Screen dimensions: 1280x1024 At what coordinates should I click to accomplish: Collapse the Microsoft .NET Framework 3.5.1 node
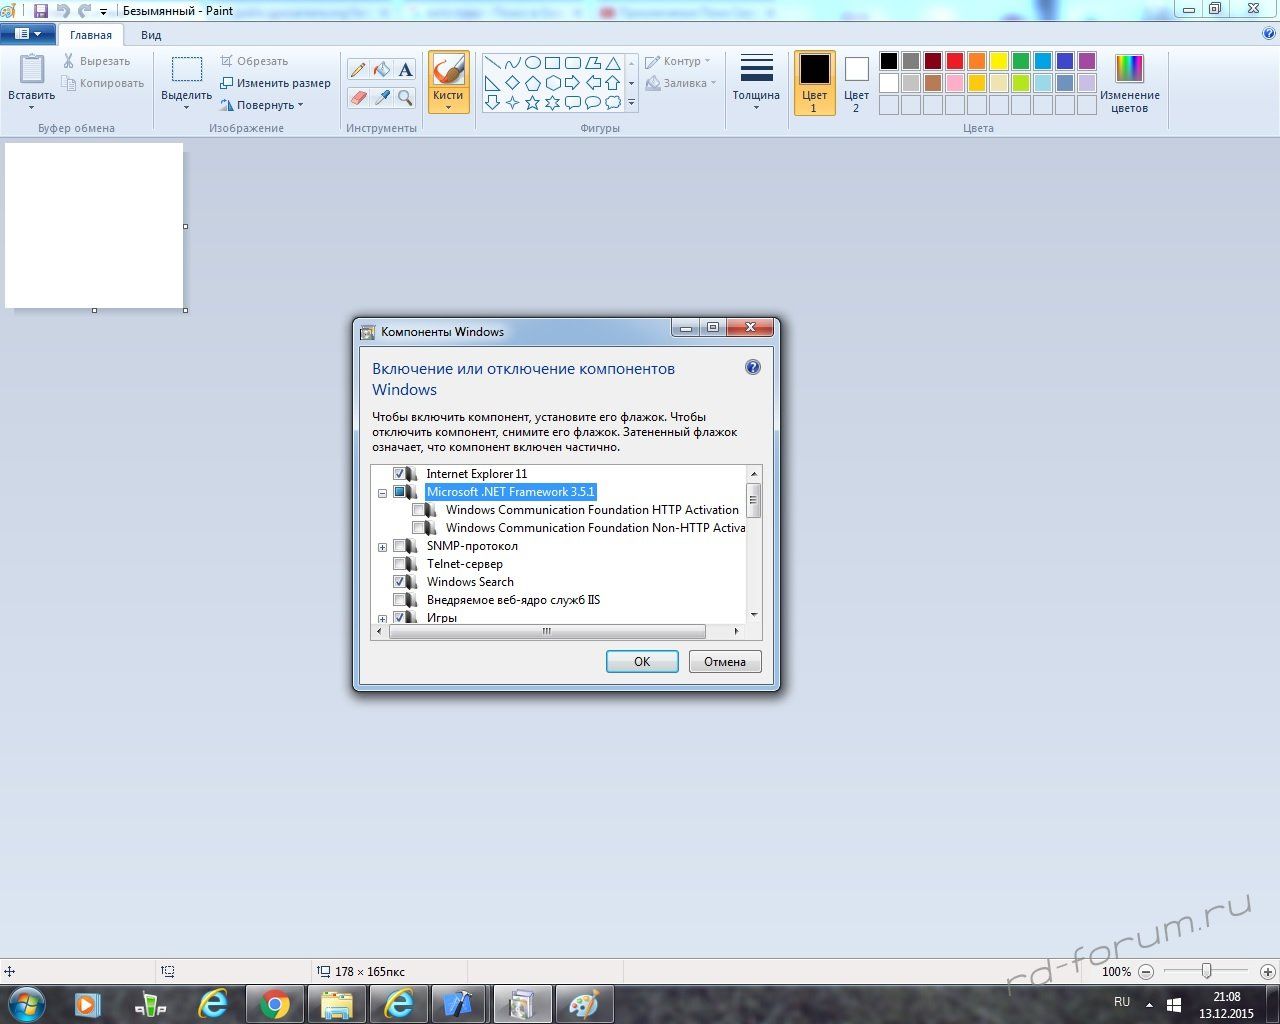click(x=382, y=492)
